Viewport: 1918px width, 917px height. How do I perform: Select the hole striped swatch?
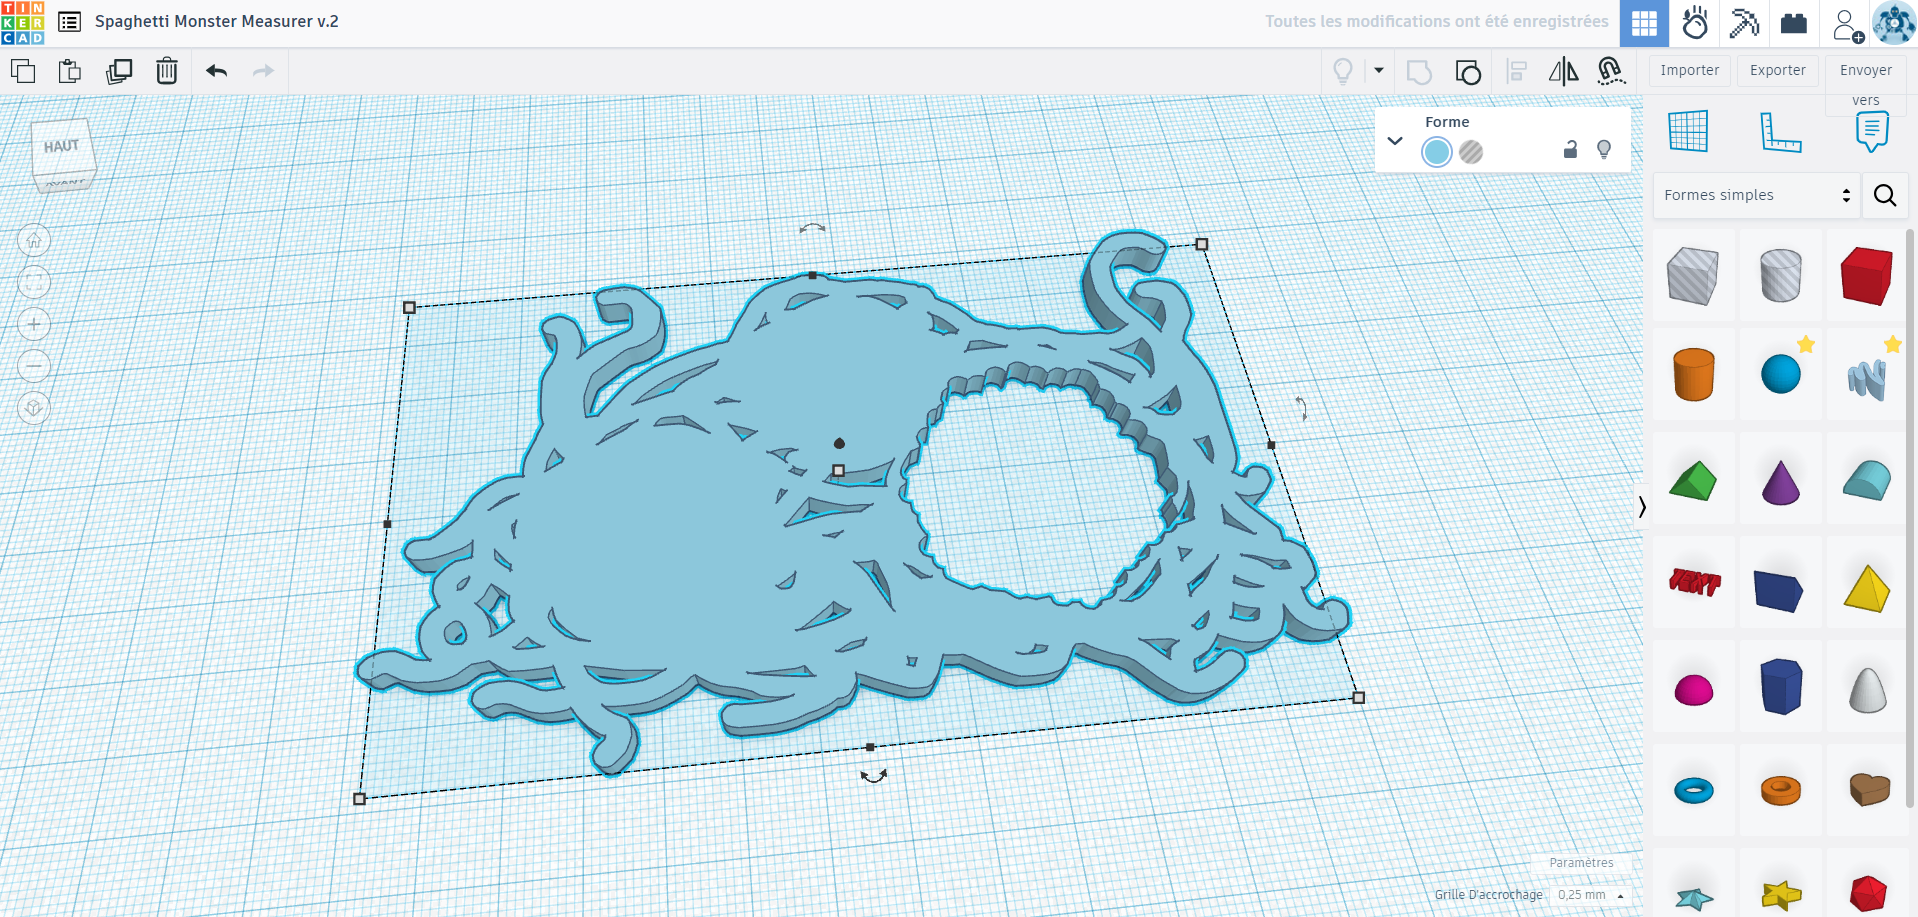click(1471, 152)
